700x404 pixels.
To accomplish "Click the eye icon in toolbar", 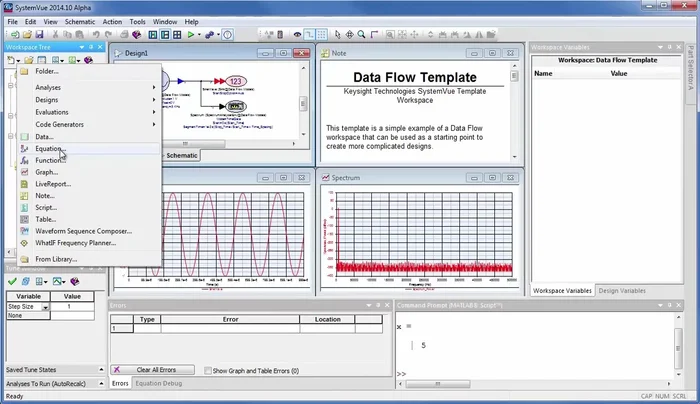I will click(x=297, y=34).
